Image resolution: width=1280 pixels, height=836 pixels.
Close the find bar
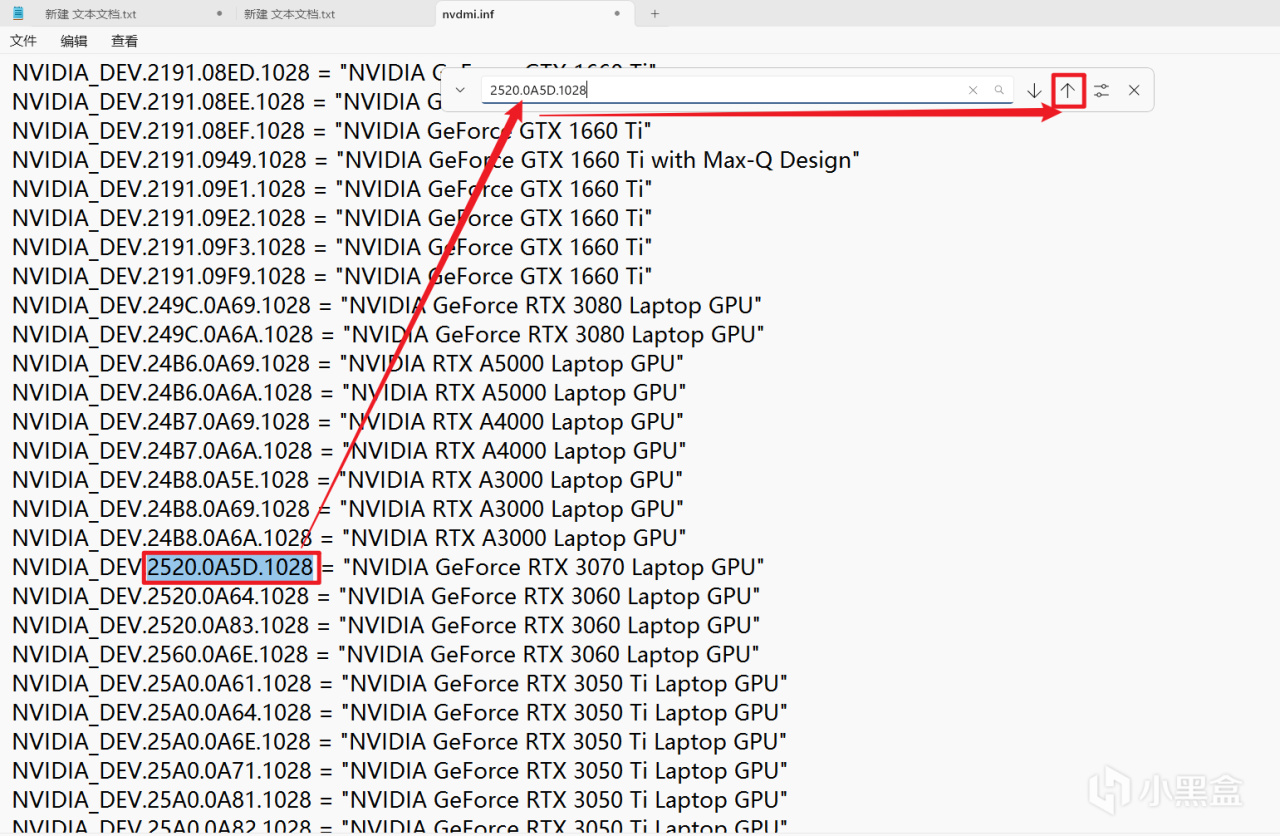tap(1134, 90)
